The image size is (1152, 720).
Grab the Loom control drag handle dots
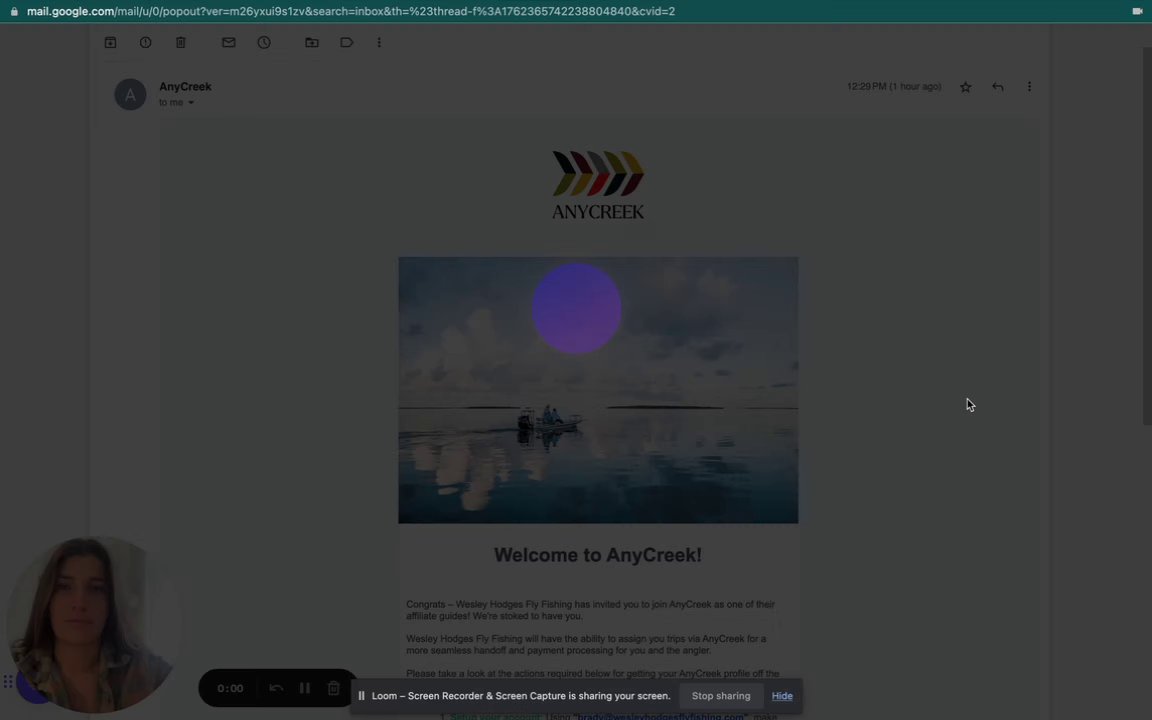[x=8, y=682]
